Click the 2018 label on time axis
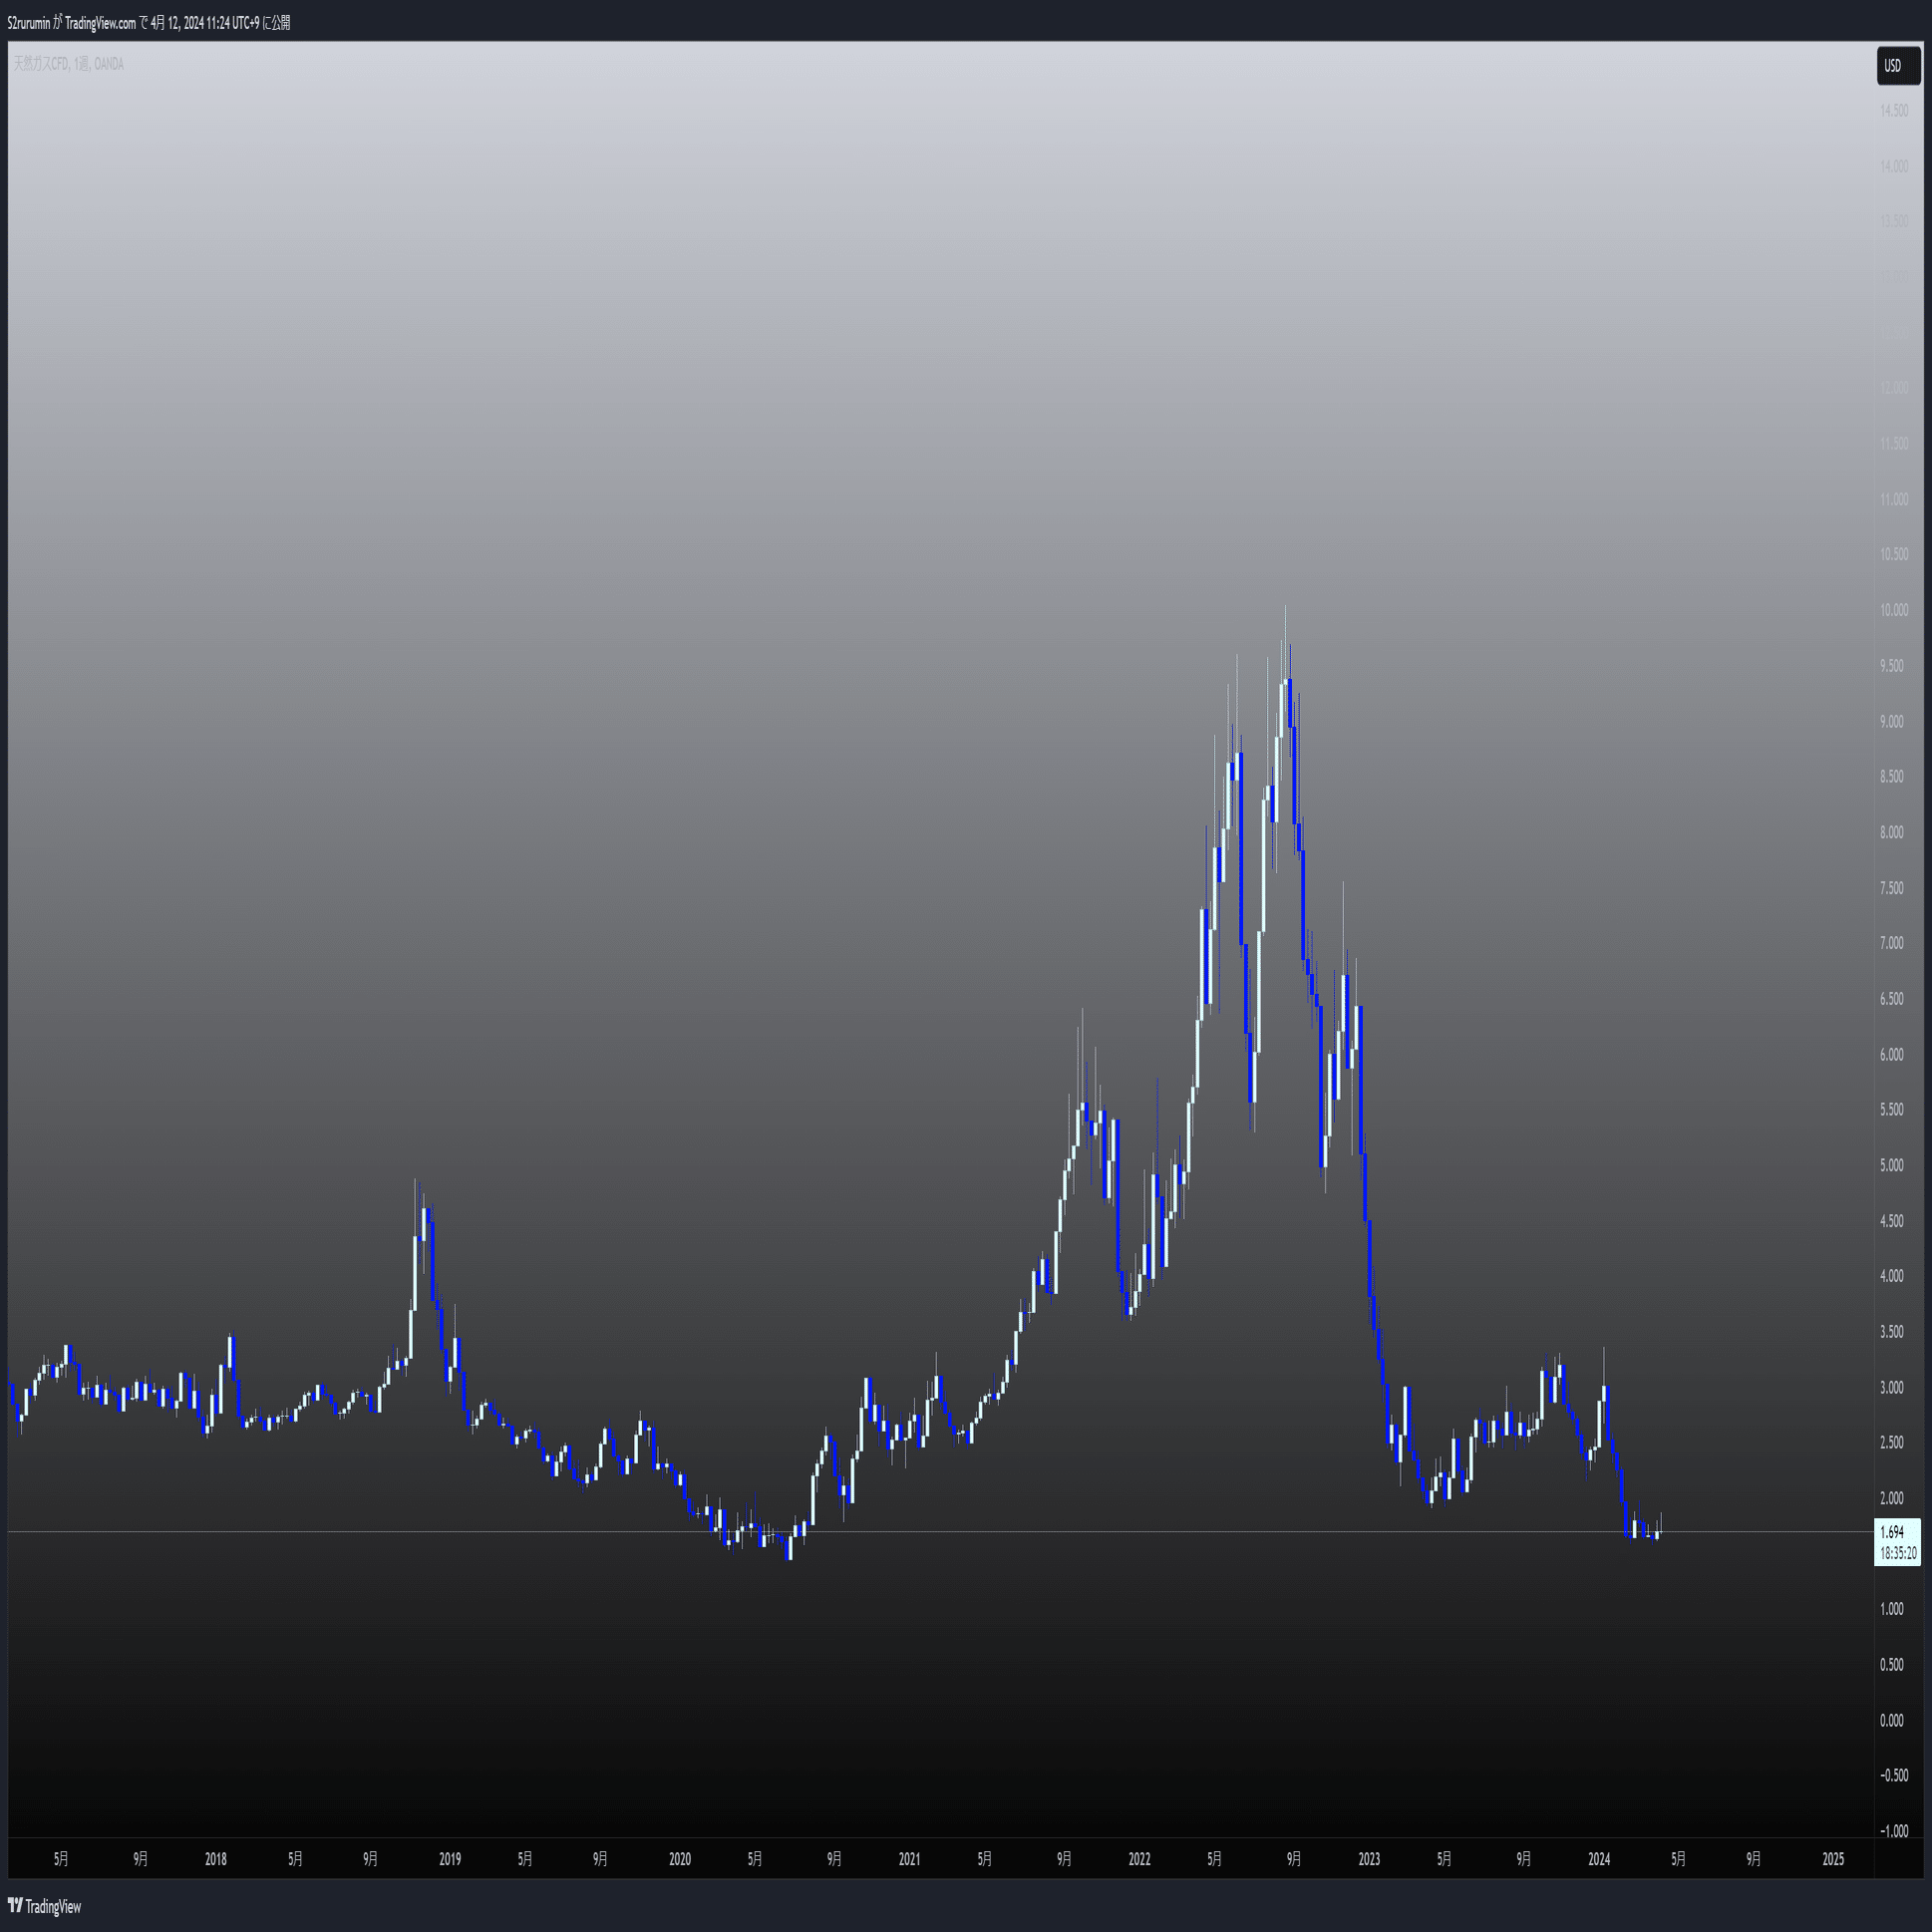Viewport: 1932px width, 1932px height. pos(215,1859)
